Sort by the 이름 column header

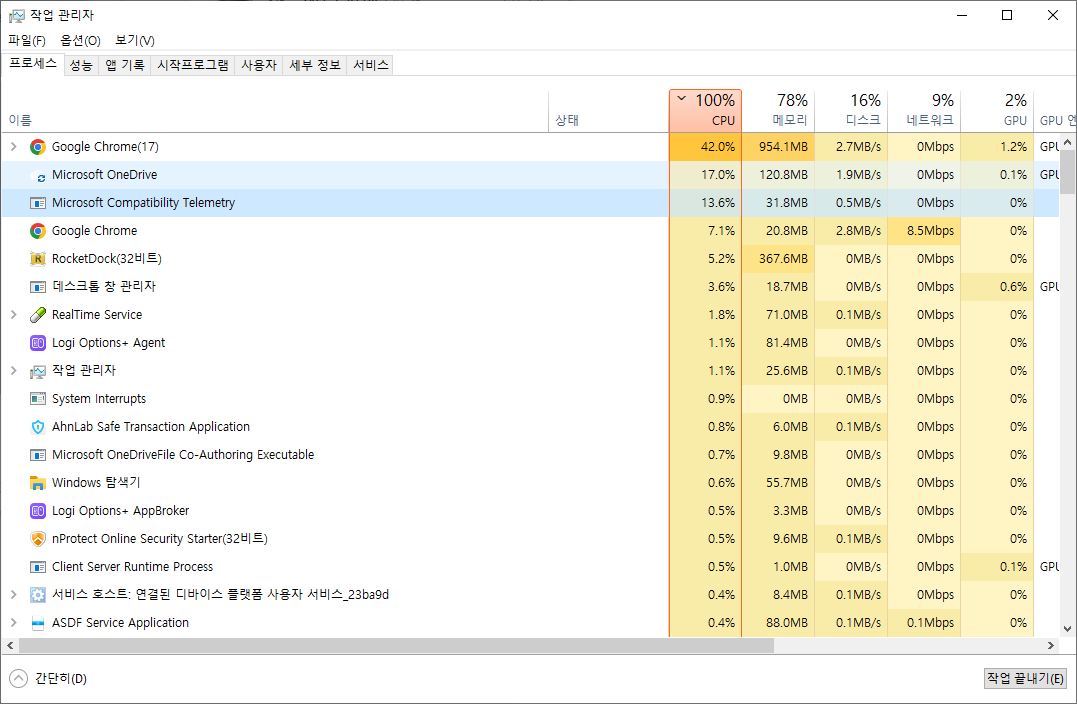[275, 111]
